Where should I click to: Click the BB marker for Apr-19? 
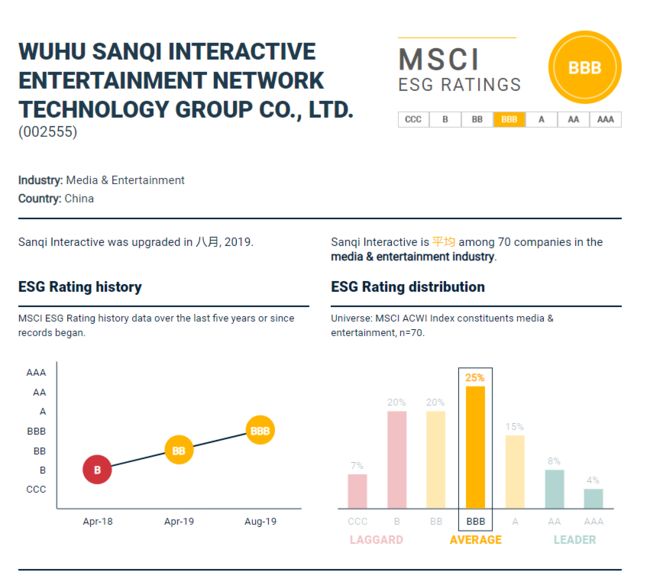point(179,450)
